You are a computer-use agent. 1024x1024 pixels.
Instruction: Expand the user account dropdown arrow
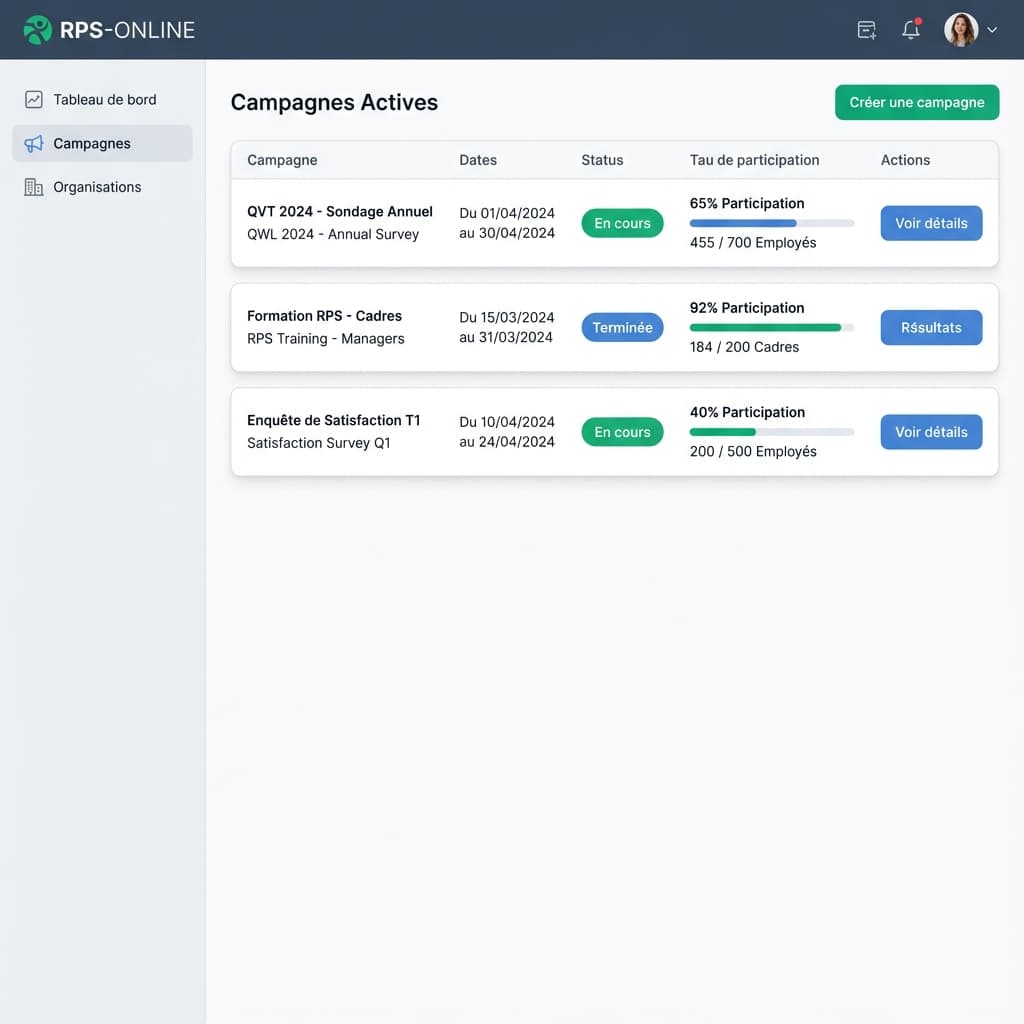(992, 30)
